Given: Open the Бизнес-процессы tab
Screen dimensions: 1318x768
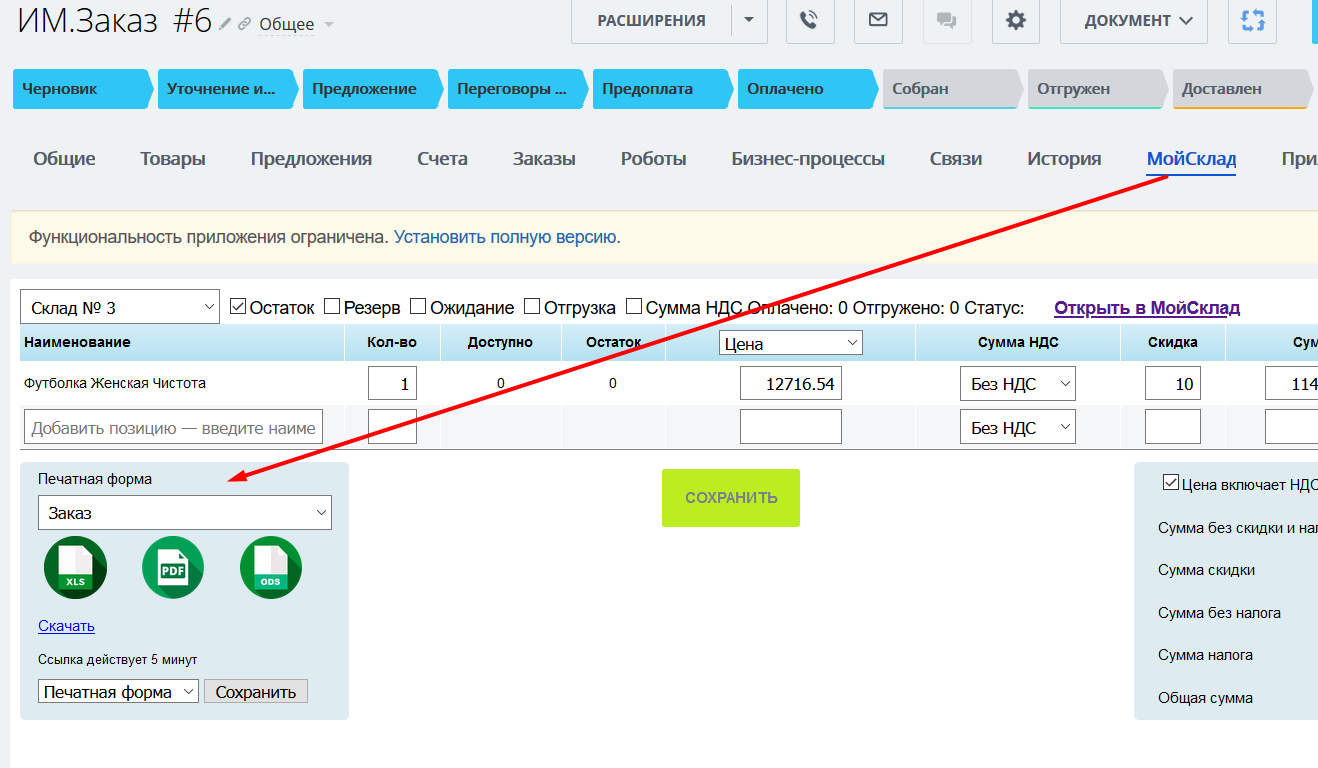Looking at the screenshot, I should (x=807, y=159).
